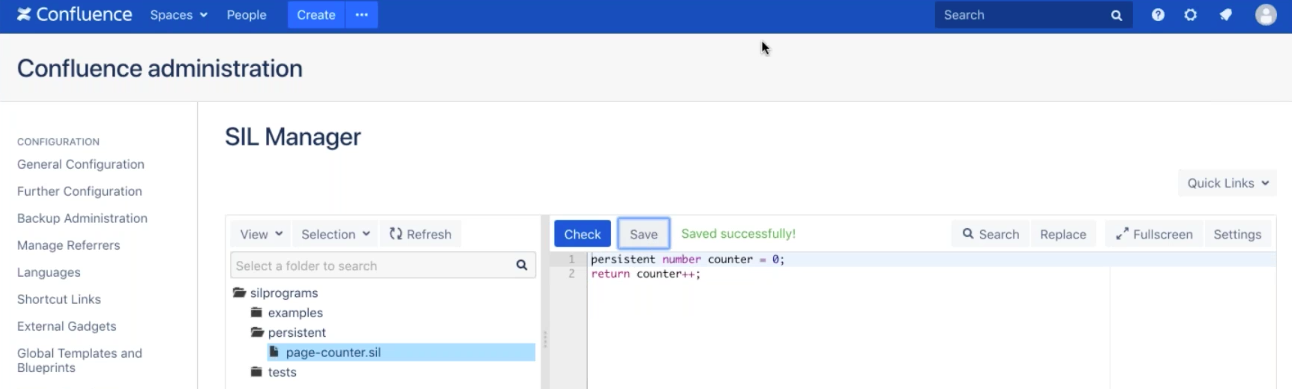Click the more options ellipsis beside Create
Viewport: 1292px width, 389px height.
(x=361, y=15)
